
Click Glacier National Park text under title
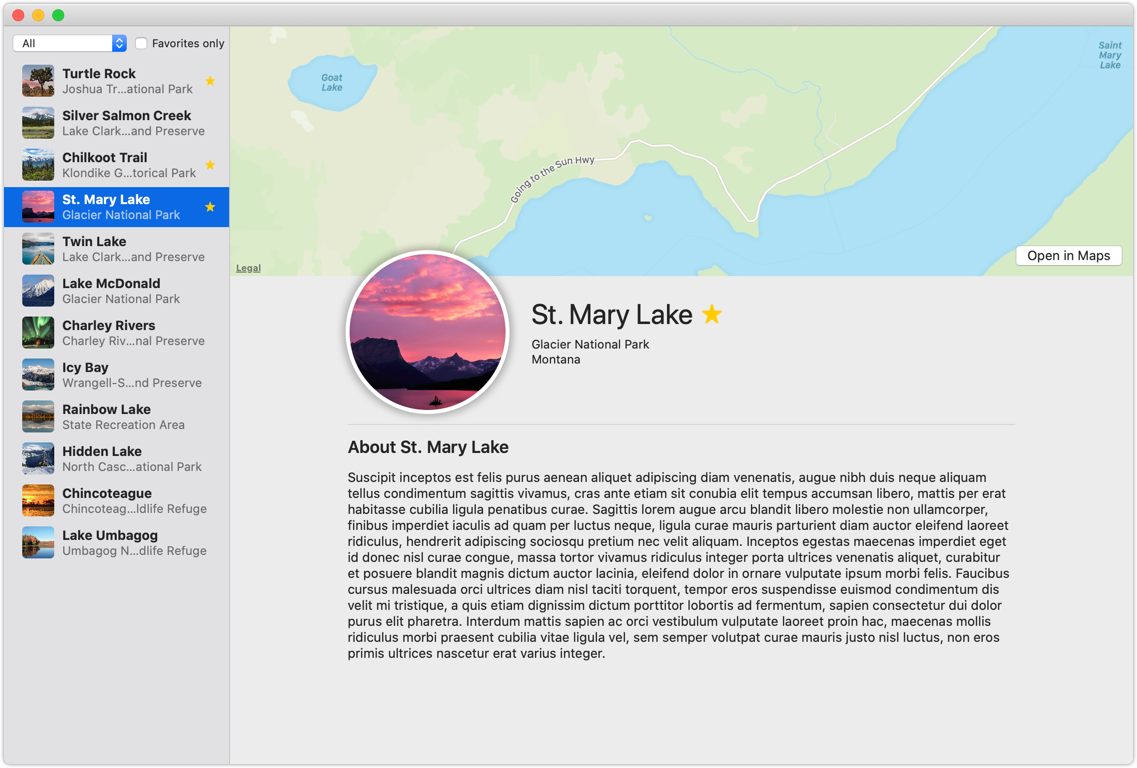pyautogui.click(x=590, y=344)
